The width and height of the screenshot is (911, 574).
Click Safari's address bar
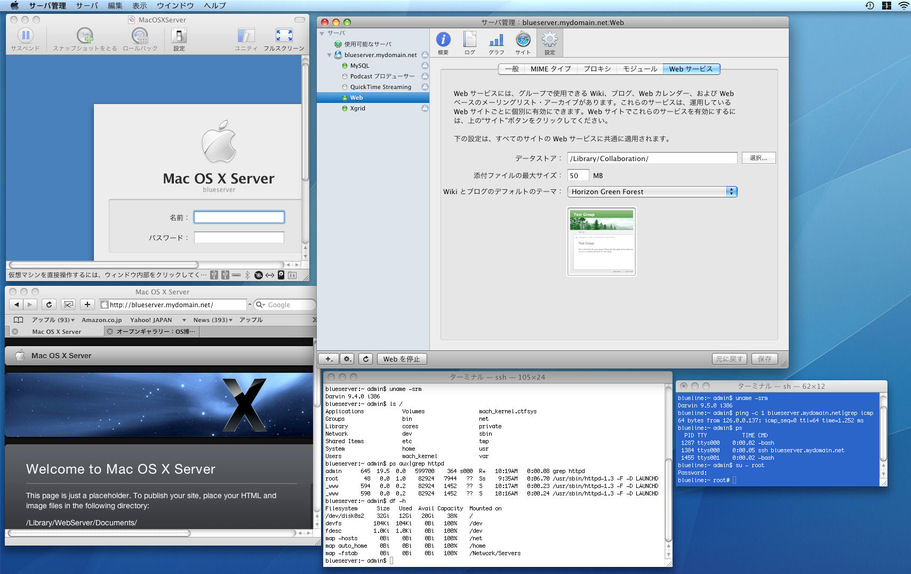173,304
